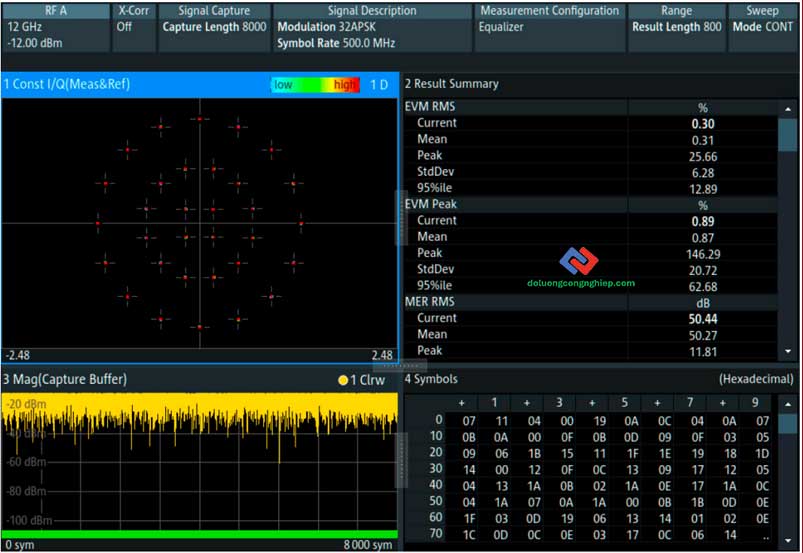The width and height of the screenshot is (803, 553).
Task: Select EVM Peak 95%ile value 62.68
Action: 703,287
